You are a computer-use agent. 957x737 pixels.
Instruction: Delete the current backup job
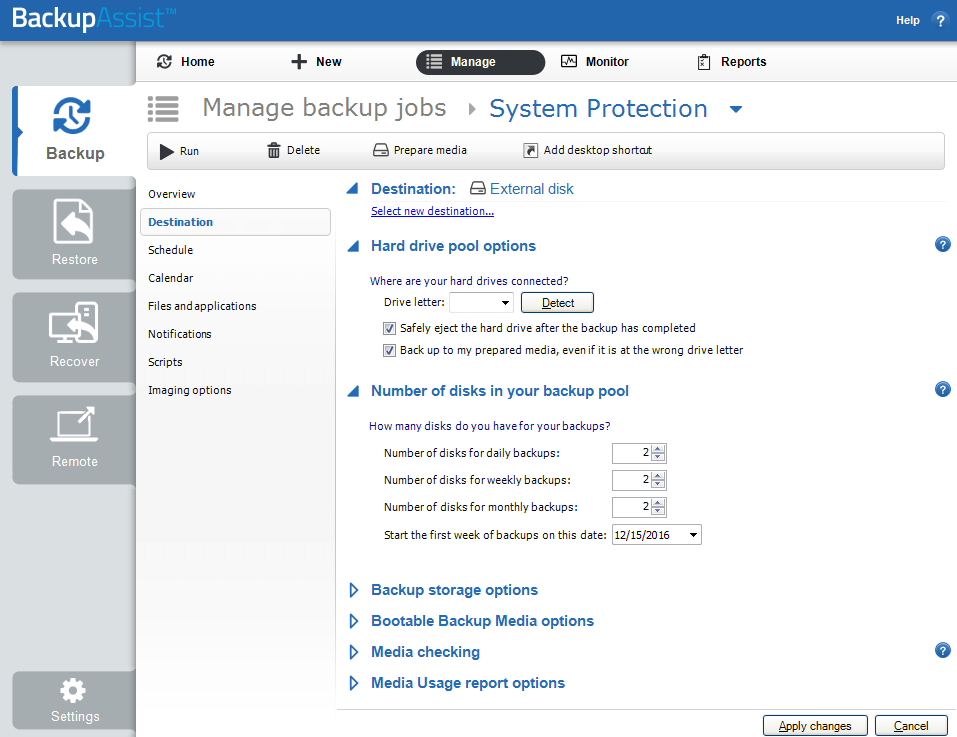click(294, 150)
